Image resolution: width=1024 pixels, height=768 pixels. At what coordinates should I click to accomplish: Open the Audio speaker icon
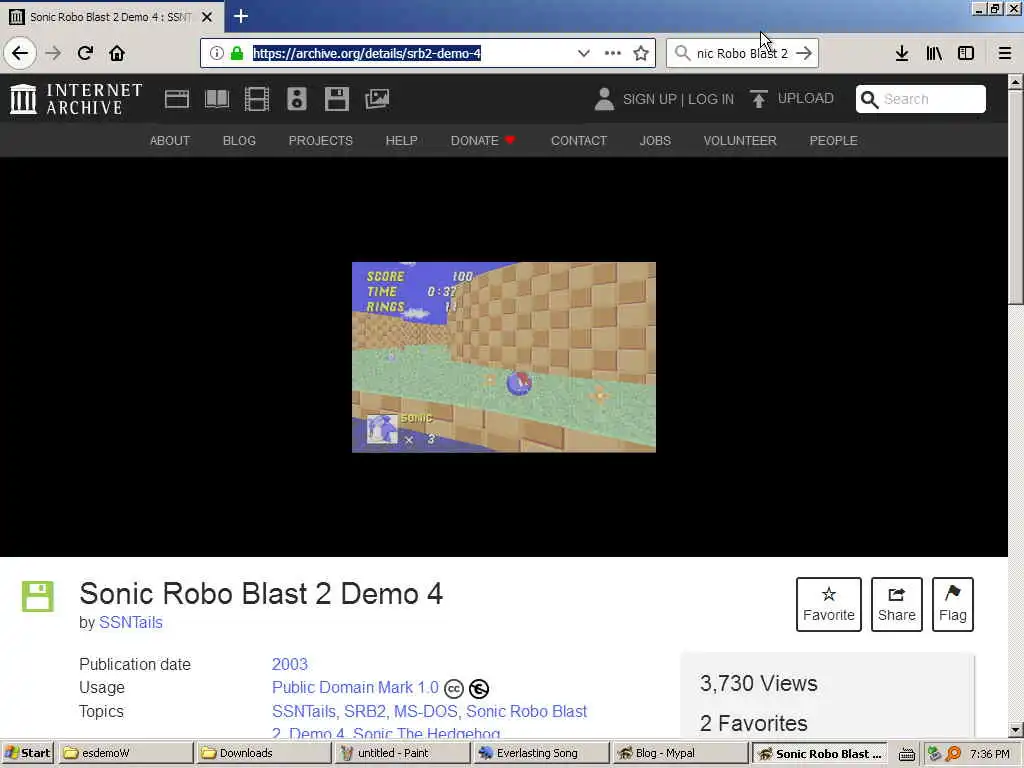click(x=297, y=99)
